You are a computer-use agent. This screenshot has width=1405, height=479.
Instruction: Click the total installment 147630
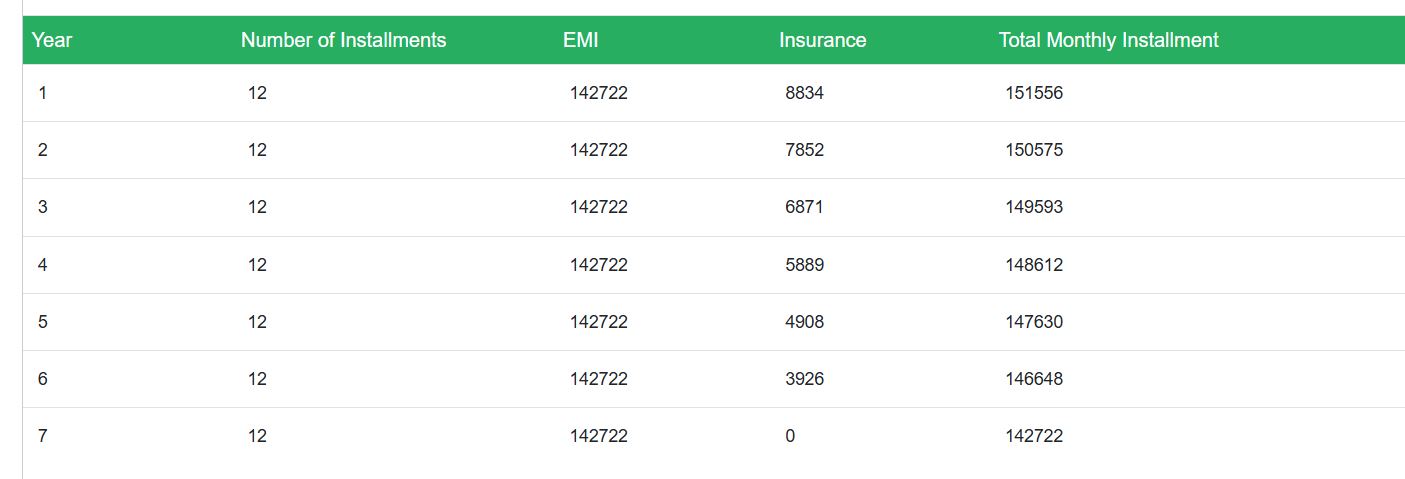1034,322
